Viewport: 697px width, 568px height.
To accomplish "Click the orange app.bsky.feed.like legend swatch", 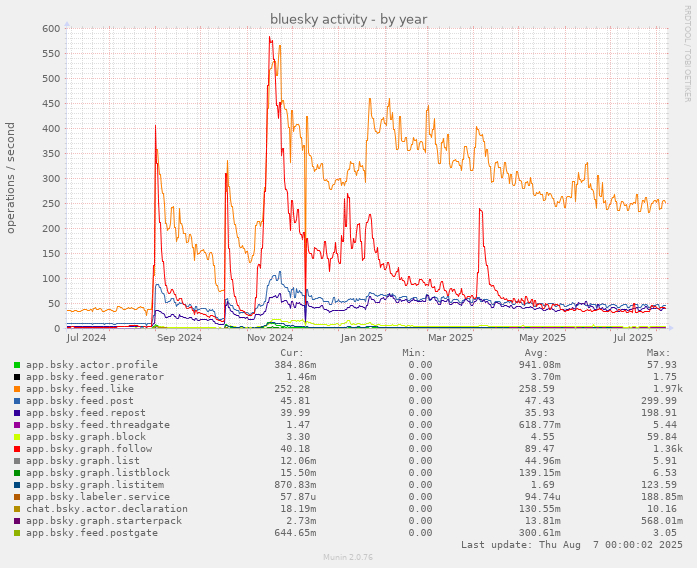I will click(17, 389).
